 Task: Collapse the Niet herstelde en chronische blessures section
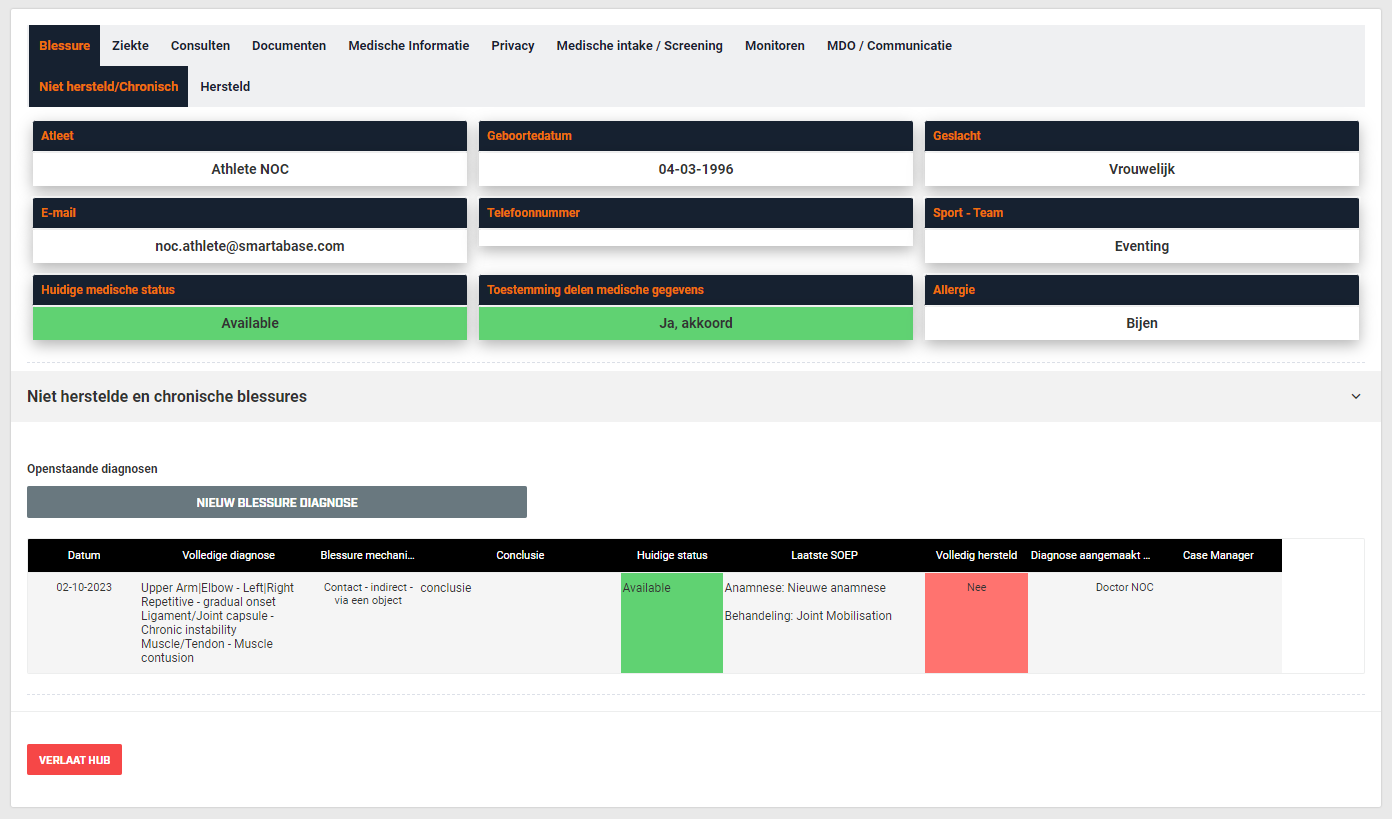tap(1355, 396)
